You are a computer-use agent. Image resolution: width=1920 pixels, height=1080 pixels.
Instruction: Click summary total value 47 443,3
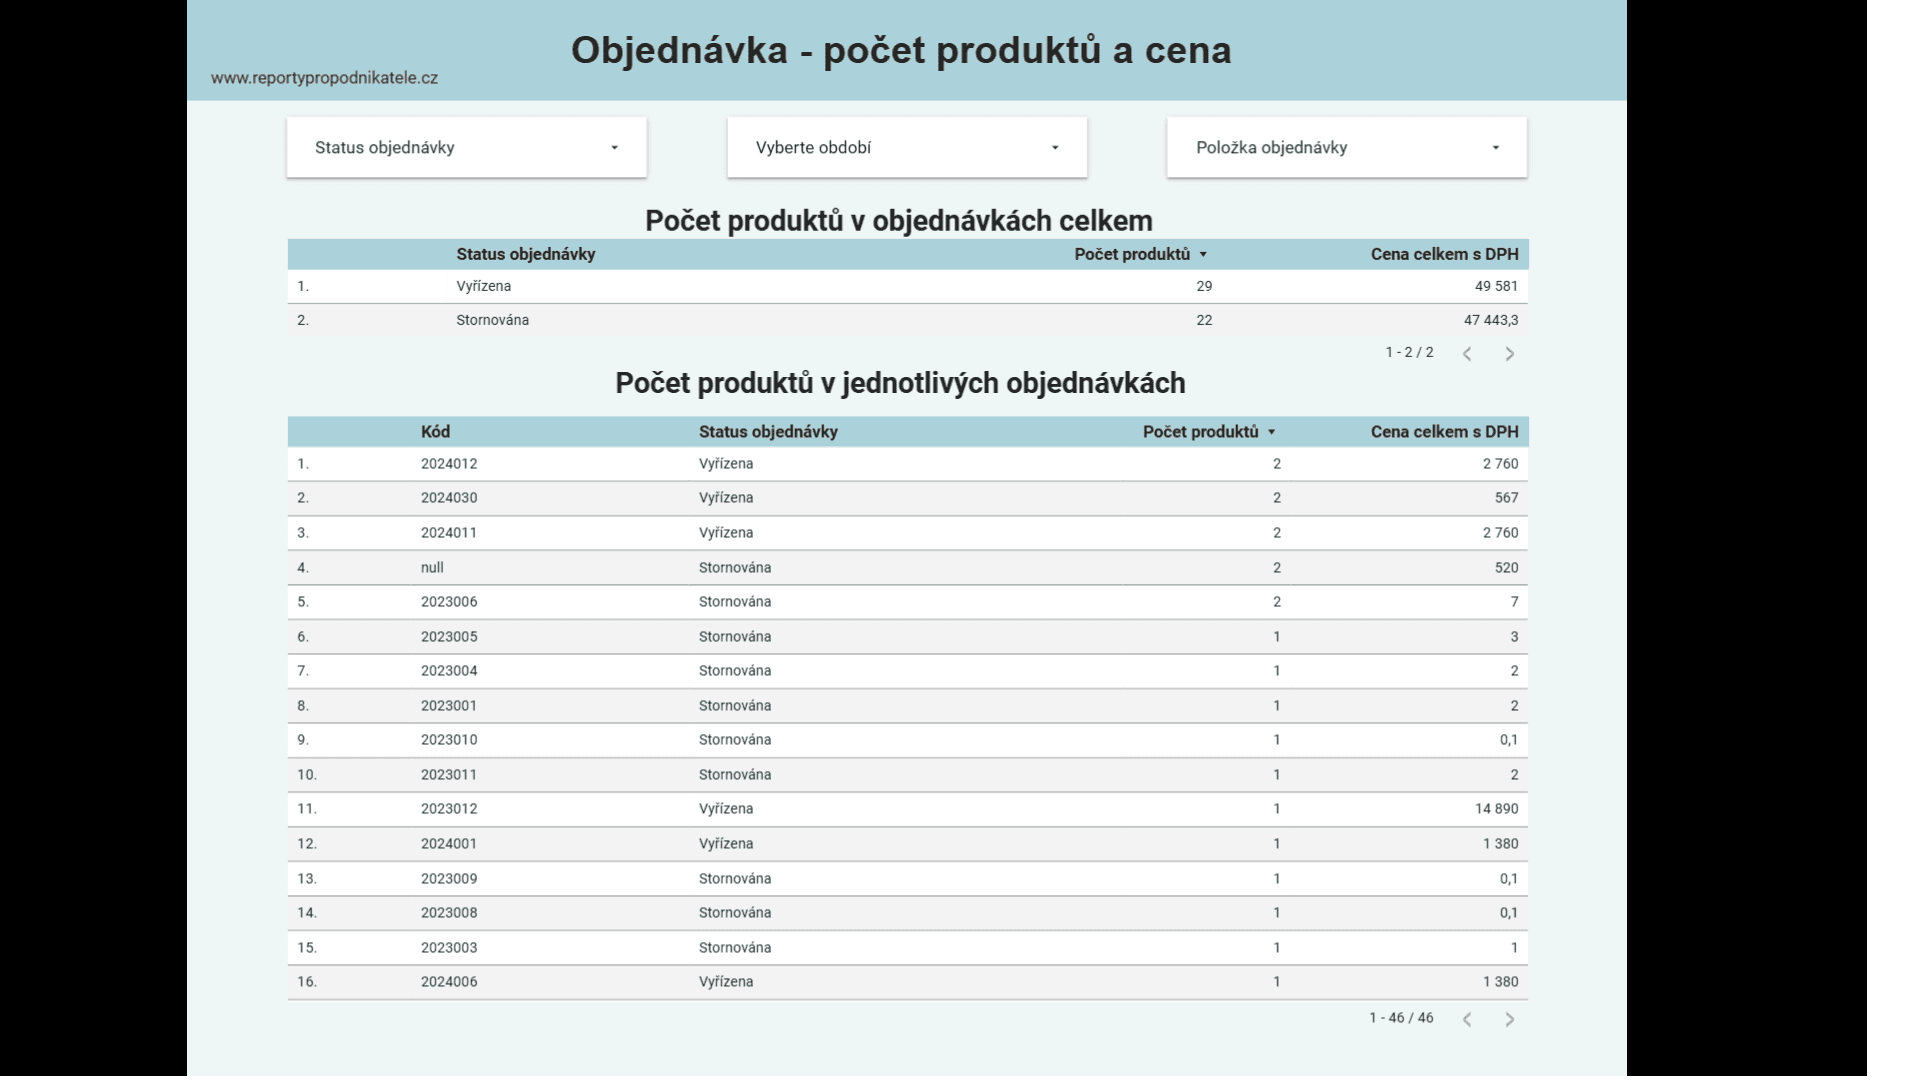pos(1491,320)
